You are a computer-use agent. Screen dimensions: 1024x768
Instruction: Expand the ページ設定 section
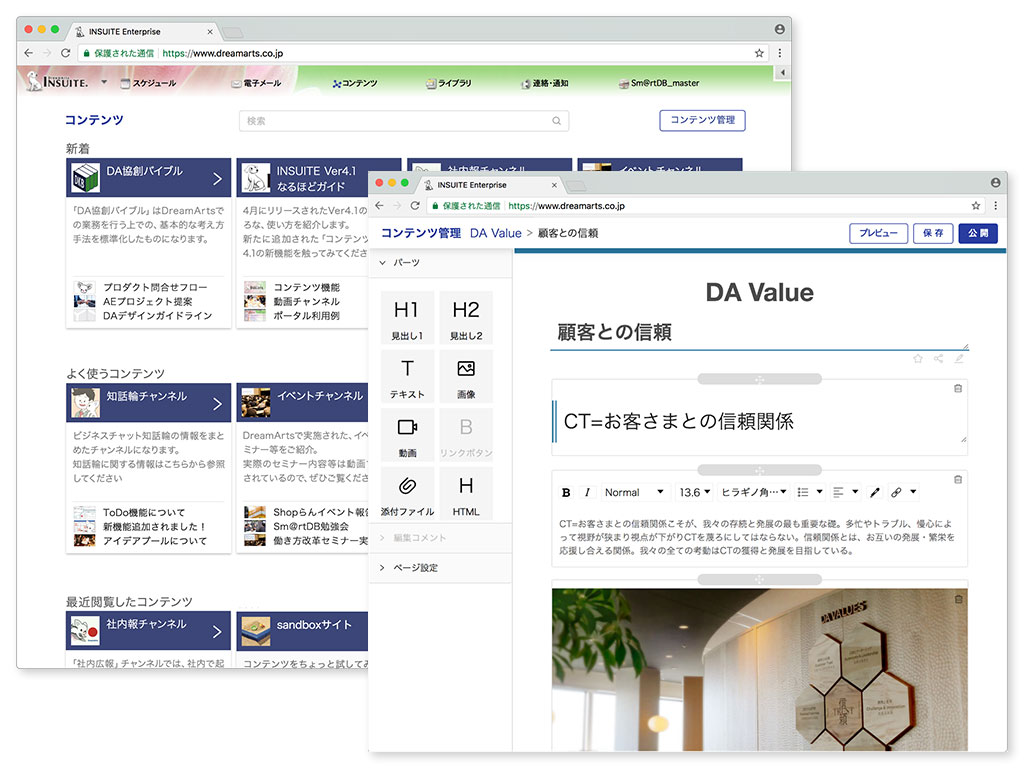point(441,568)
